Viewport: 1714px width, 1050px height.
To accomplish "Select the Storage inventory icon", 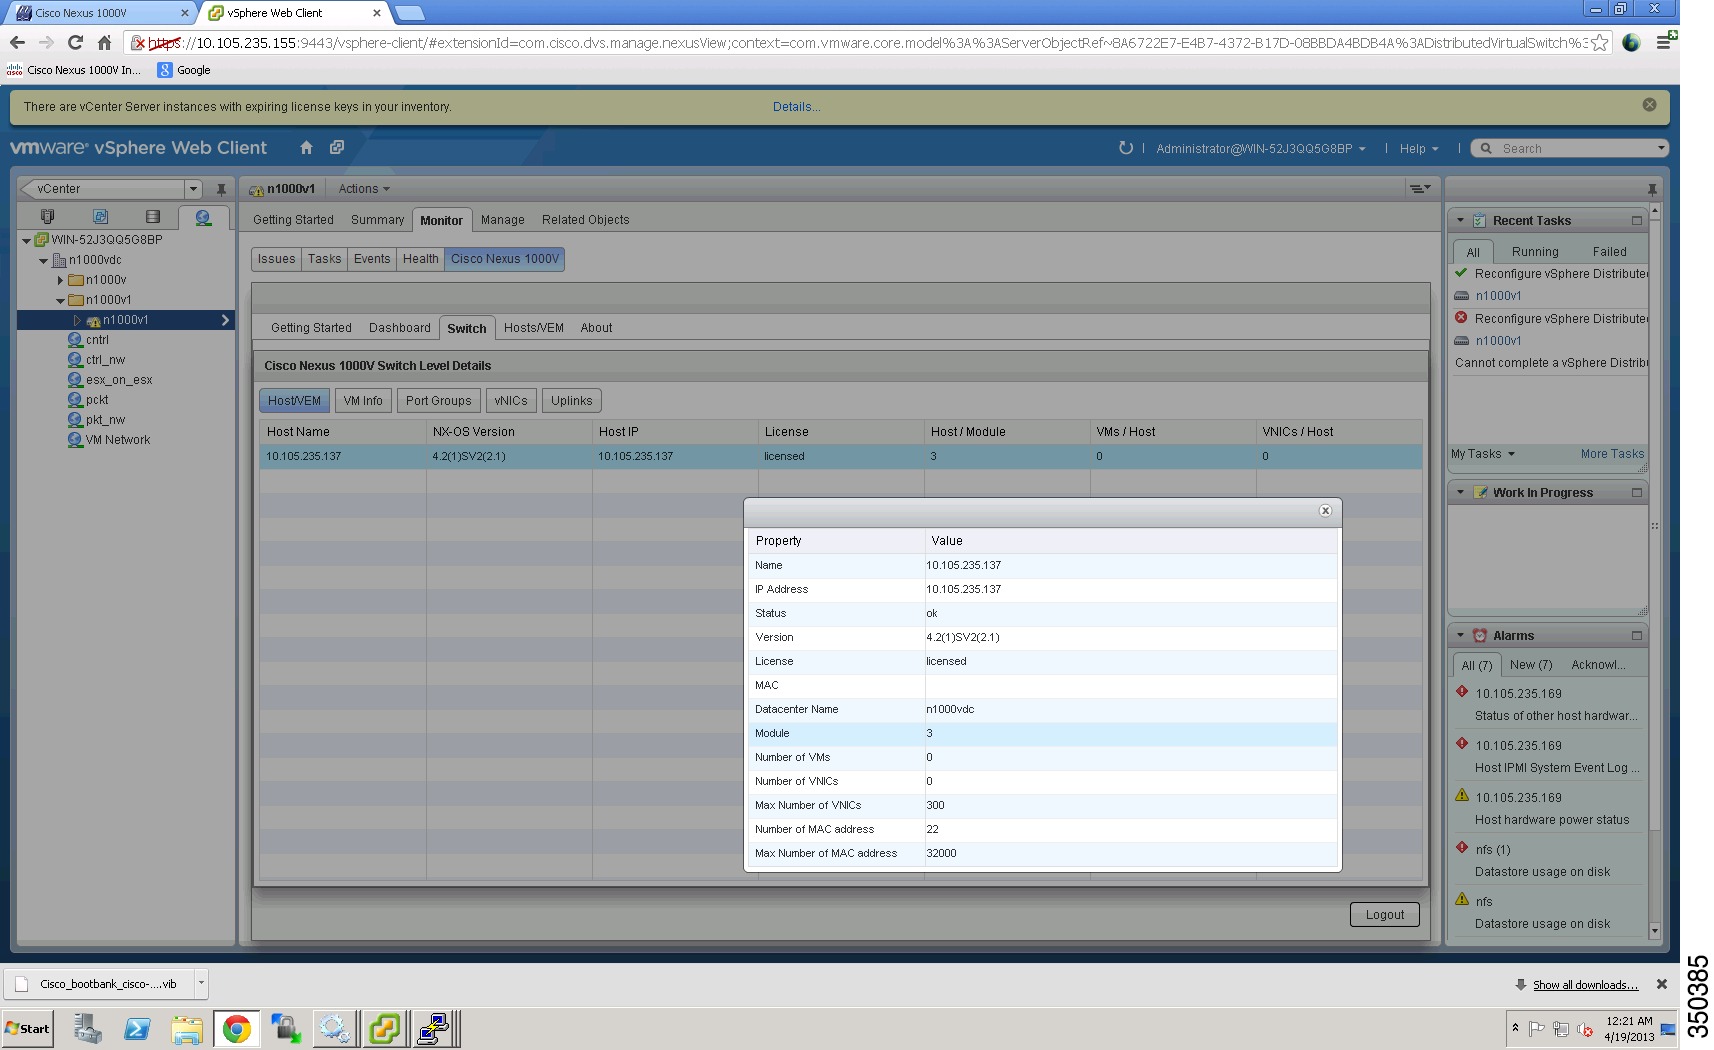I will click(152, 217).
